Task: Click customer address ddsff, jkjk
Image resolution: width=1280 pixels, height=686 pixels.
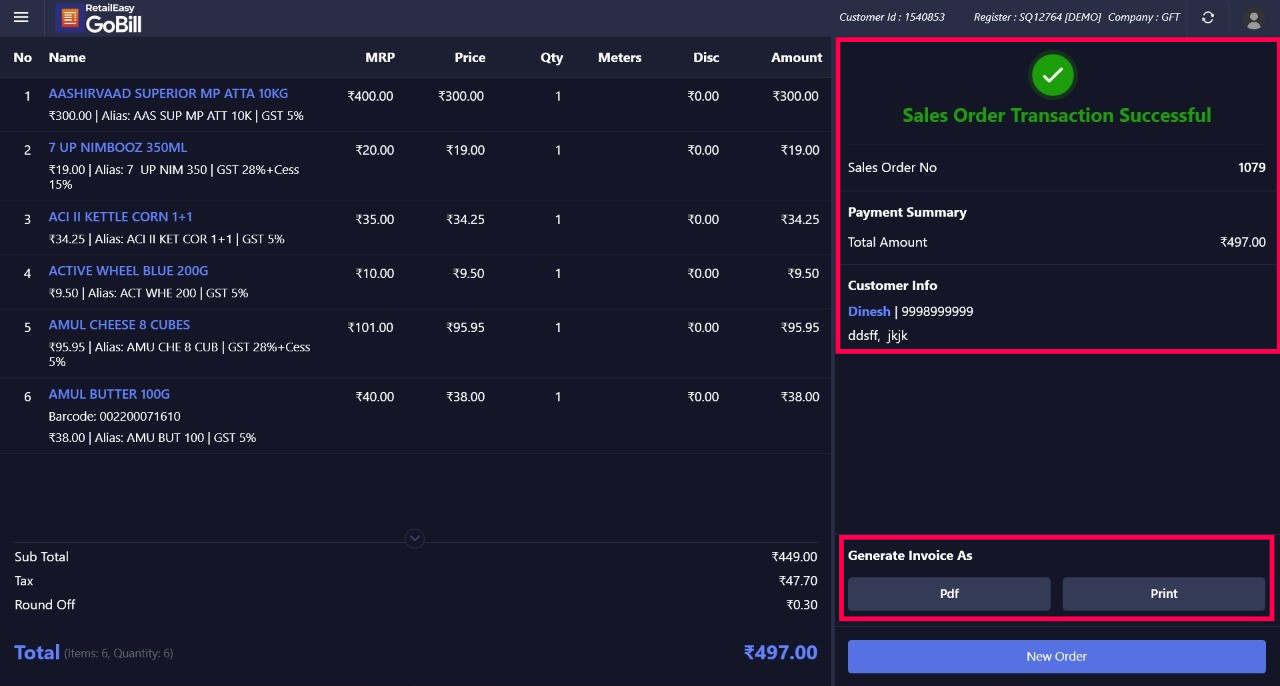Action: point(878,335)
